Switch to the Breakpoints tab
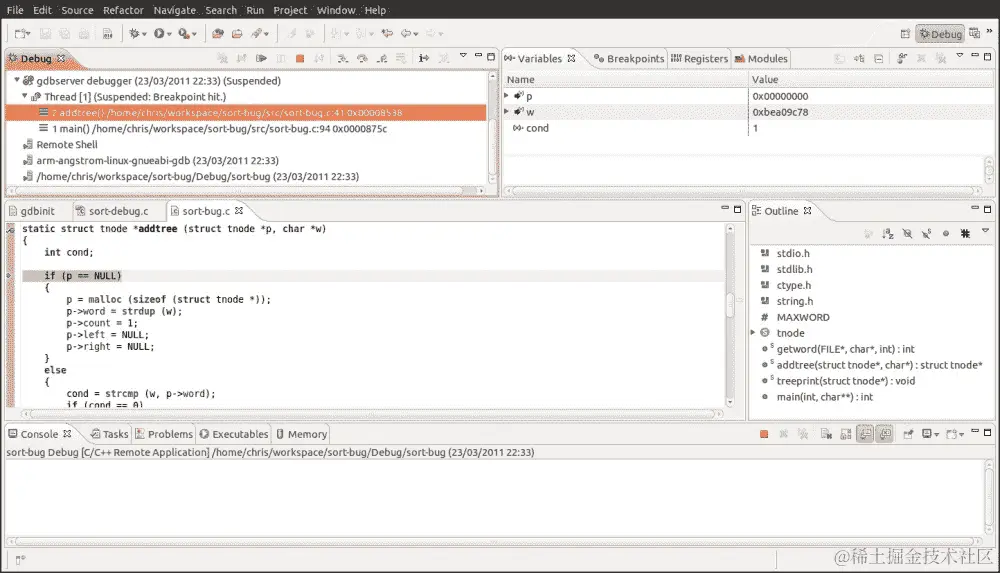1000x573 pixels. coord(629,58)
